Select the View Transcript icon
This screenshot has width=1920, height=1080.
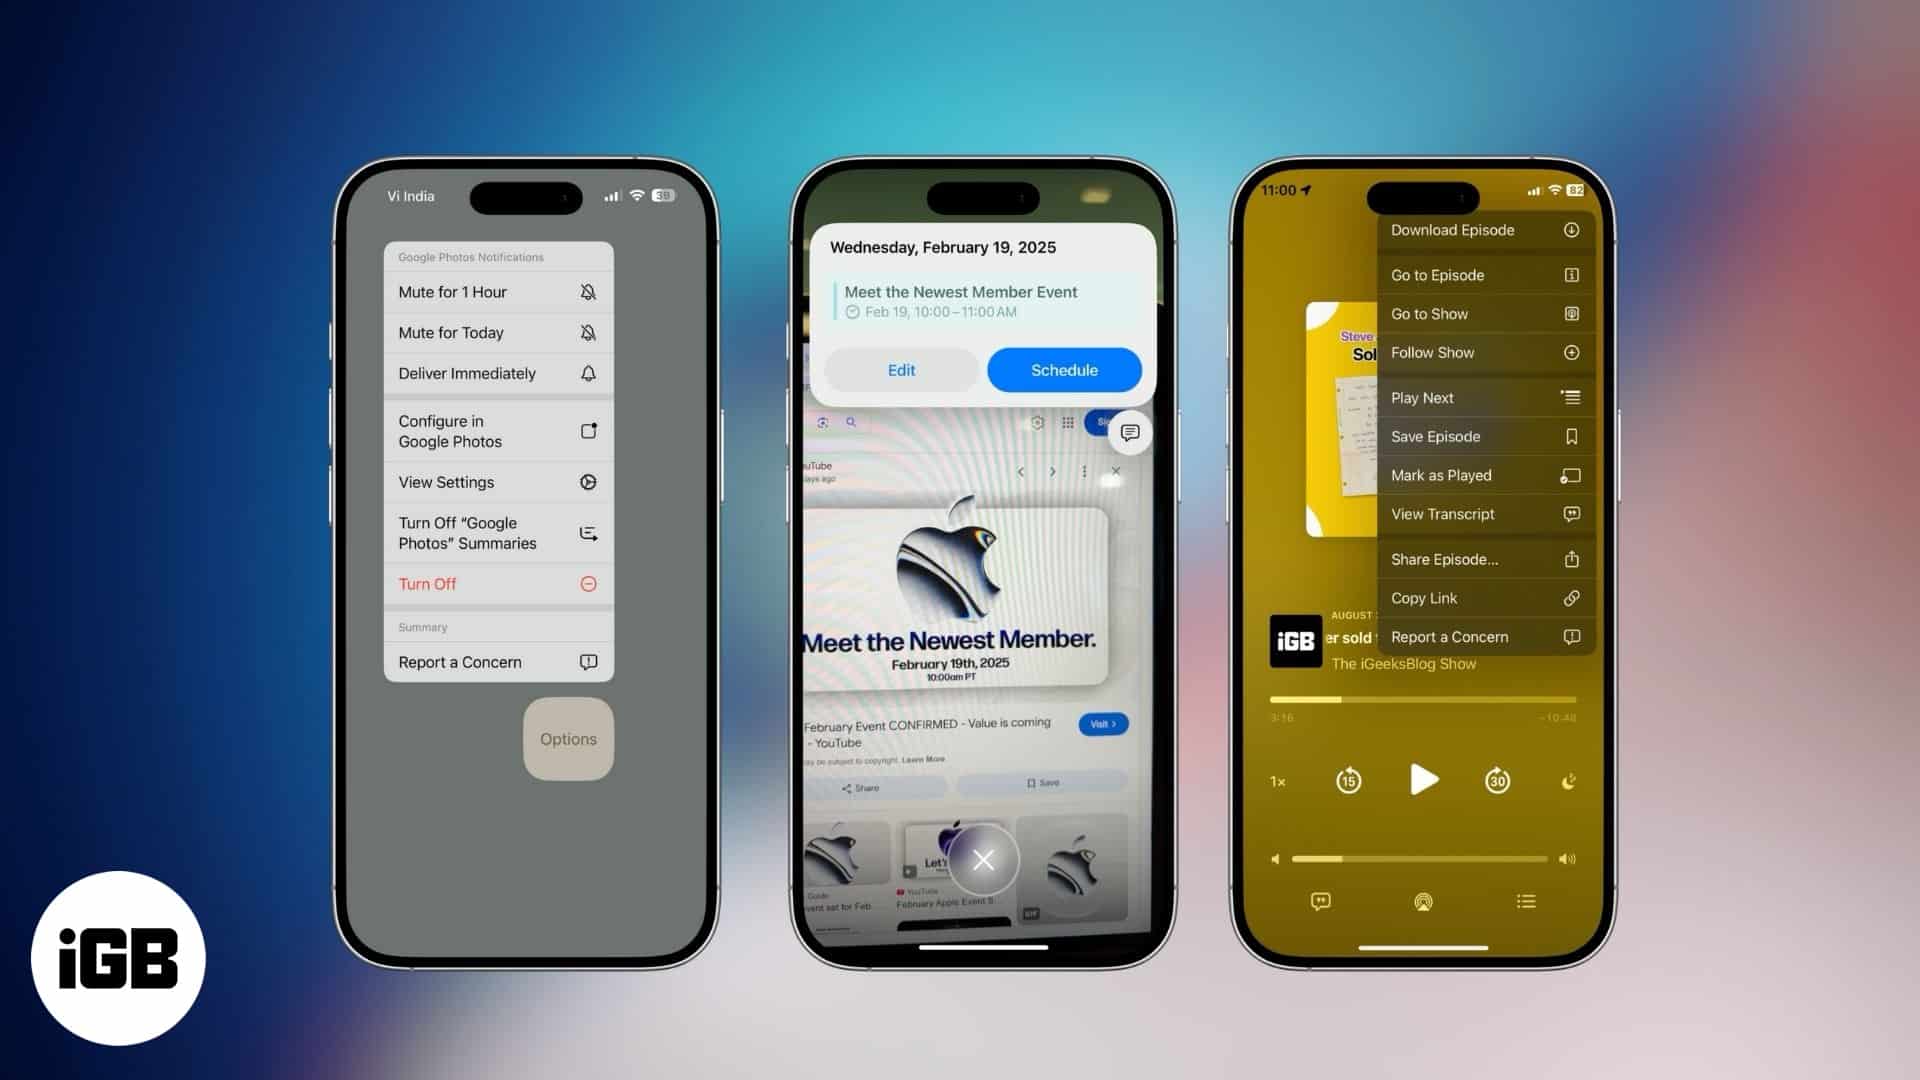1571,514
